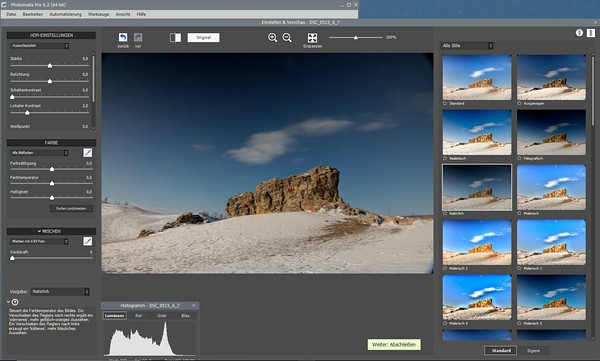Star the Malerisch 2 preset

[445, 268]
